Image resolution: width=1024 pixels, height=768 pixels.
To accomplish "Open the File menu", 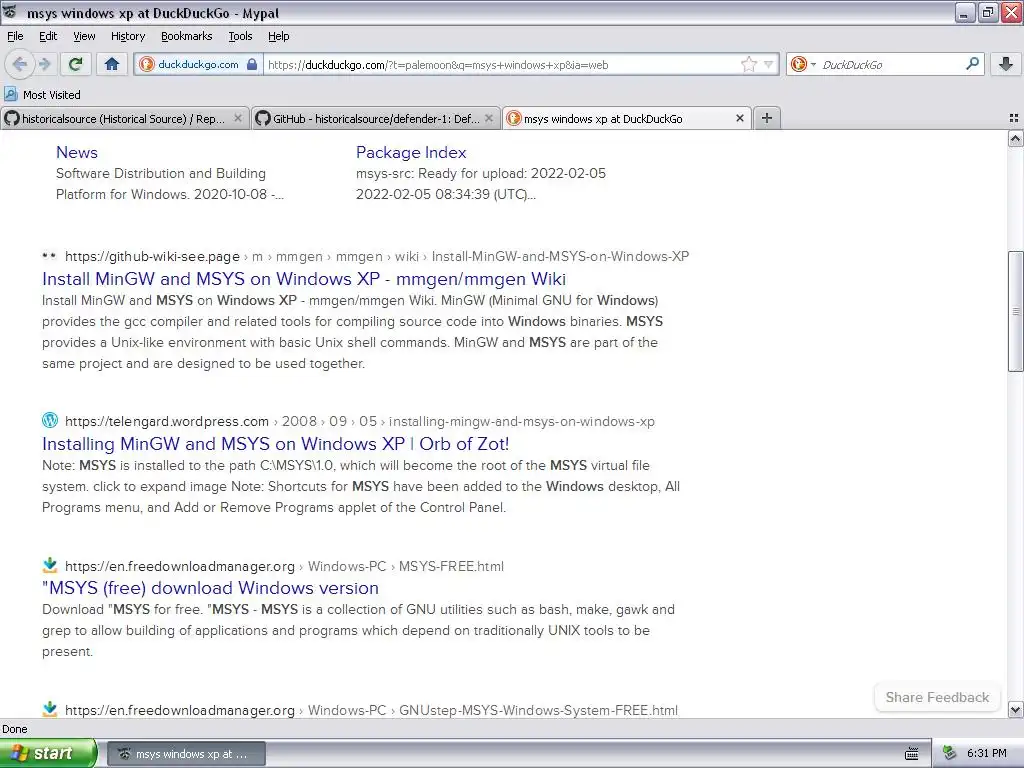I will point(15,36).
